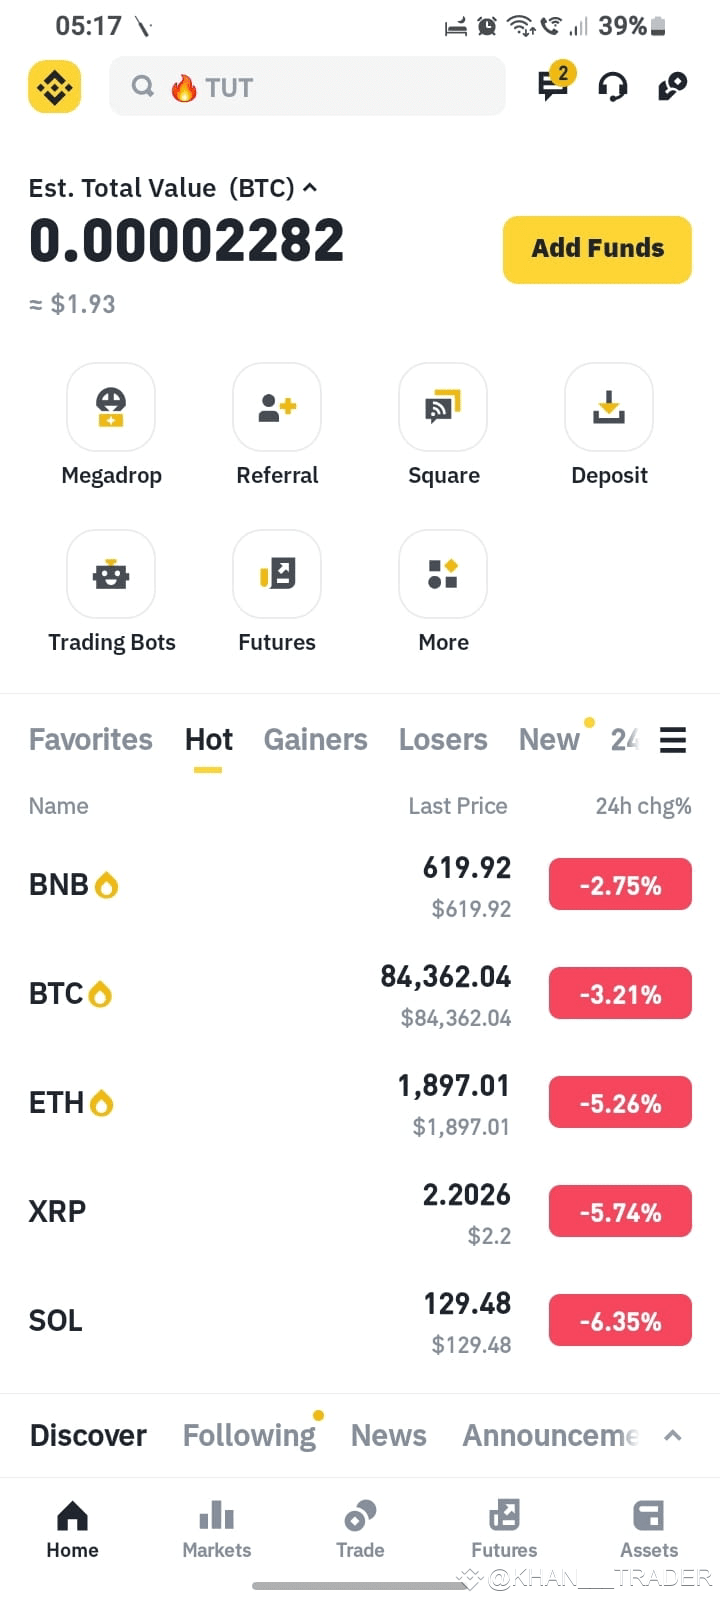This screenshot has width=720, height=1600.
Task: Tap the Deposit icon
Action: [609, 407]
